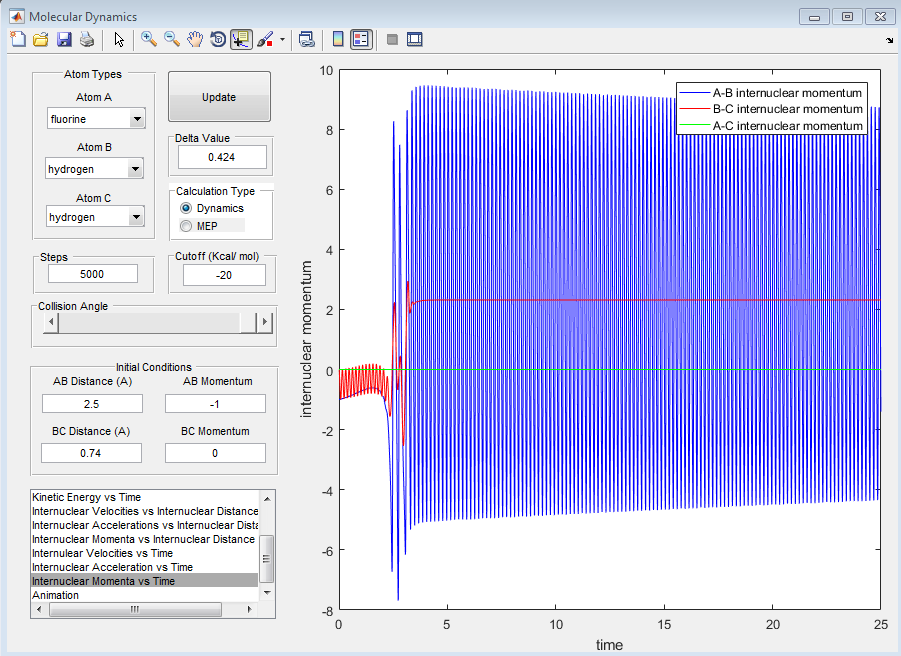Select the Zoom In magnifier tool
This screenshot has width=901, height=656.
pos(149,39)
